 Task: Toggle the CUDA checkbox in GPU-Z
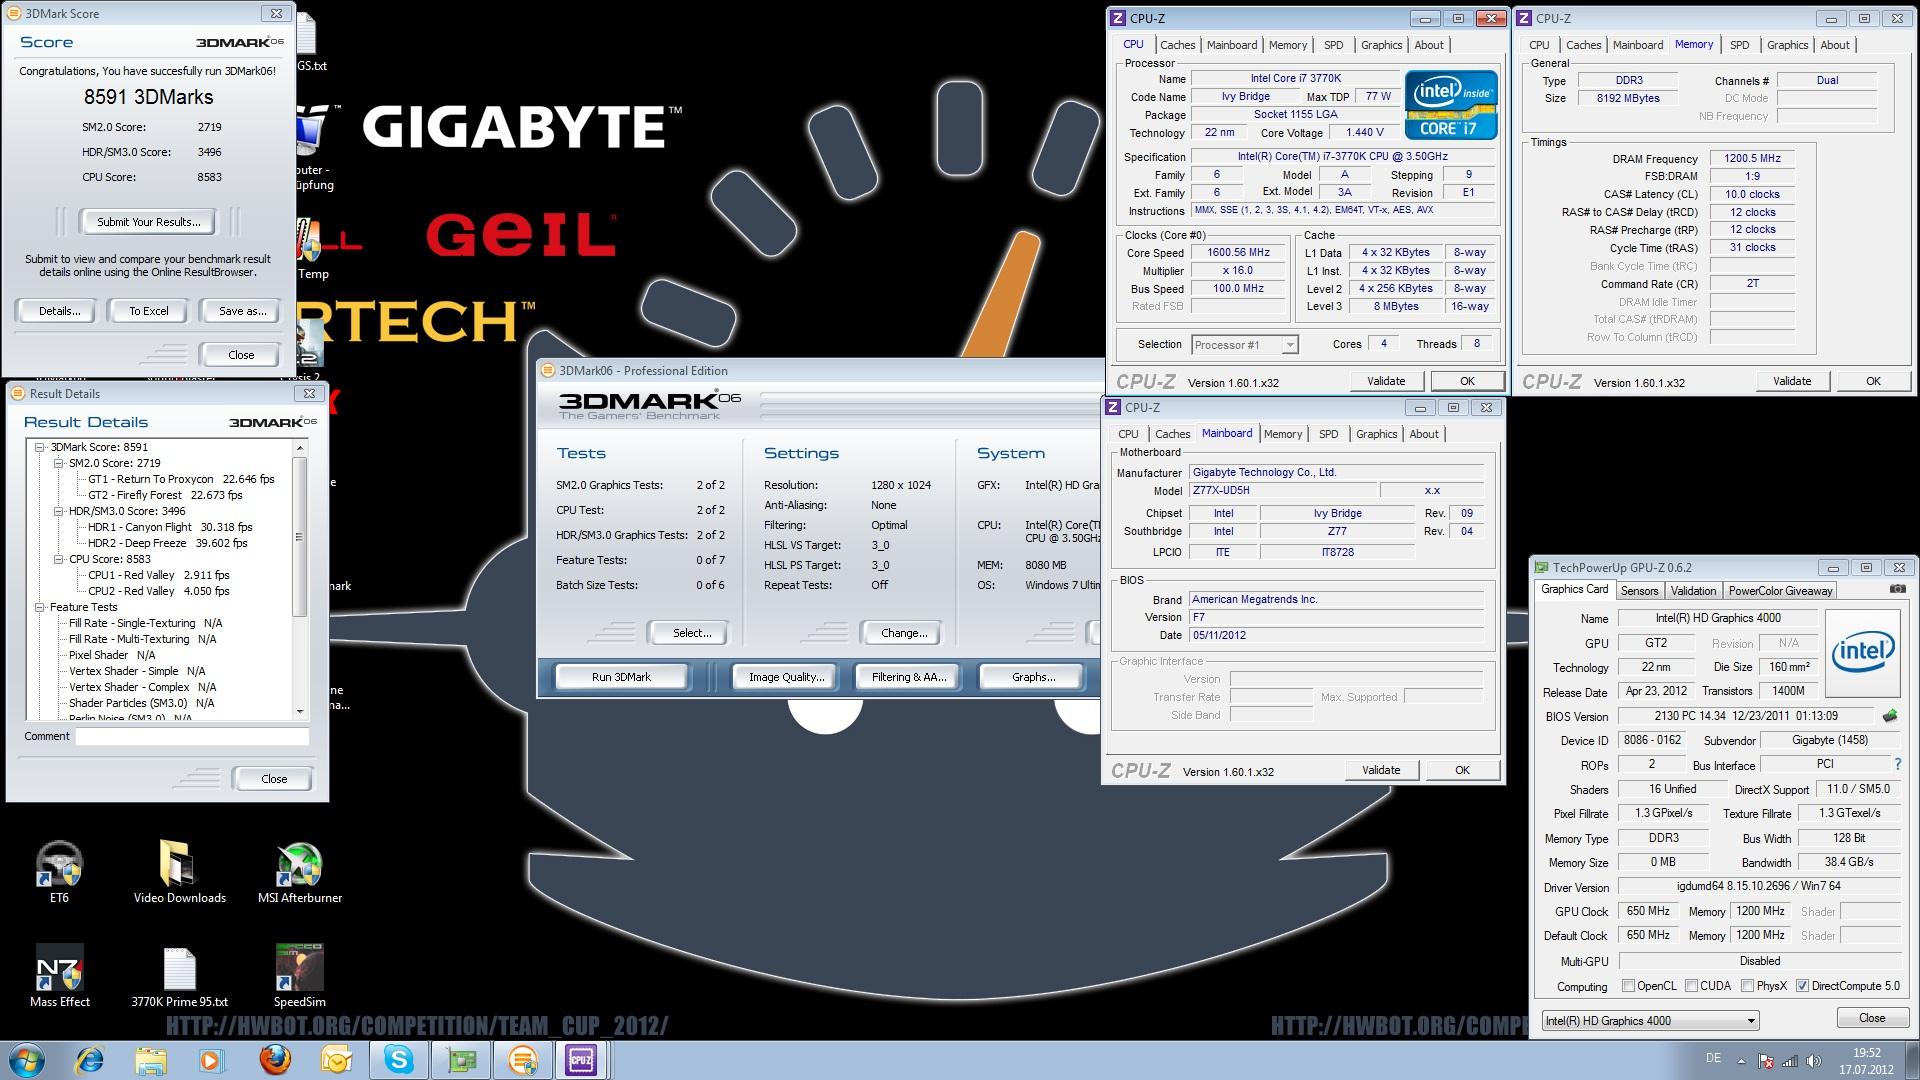click(x=1691, y=986)
